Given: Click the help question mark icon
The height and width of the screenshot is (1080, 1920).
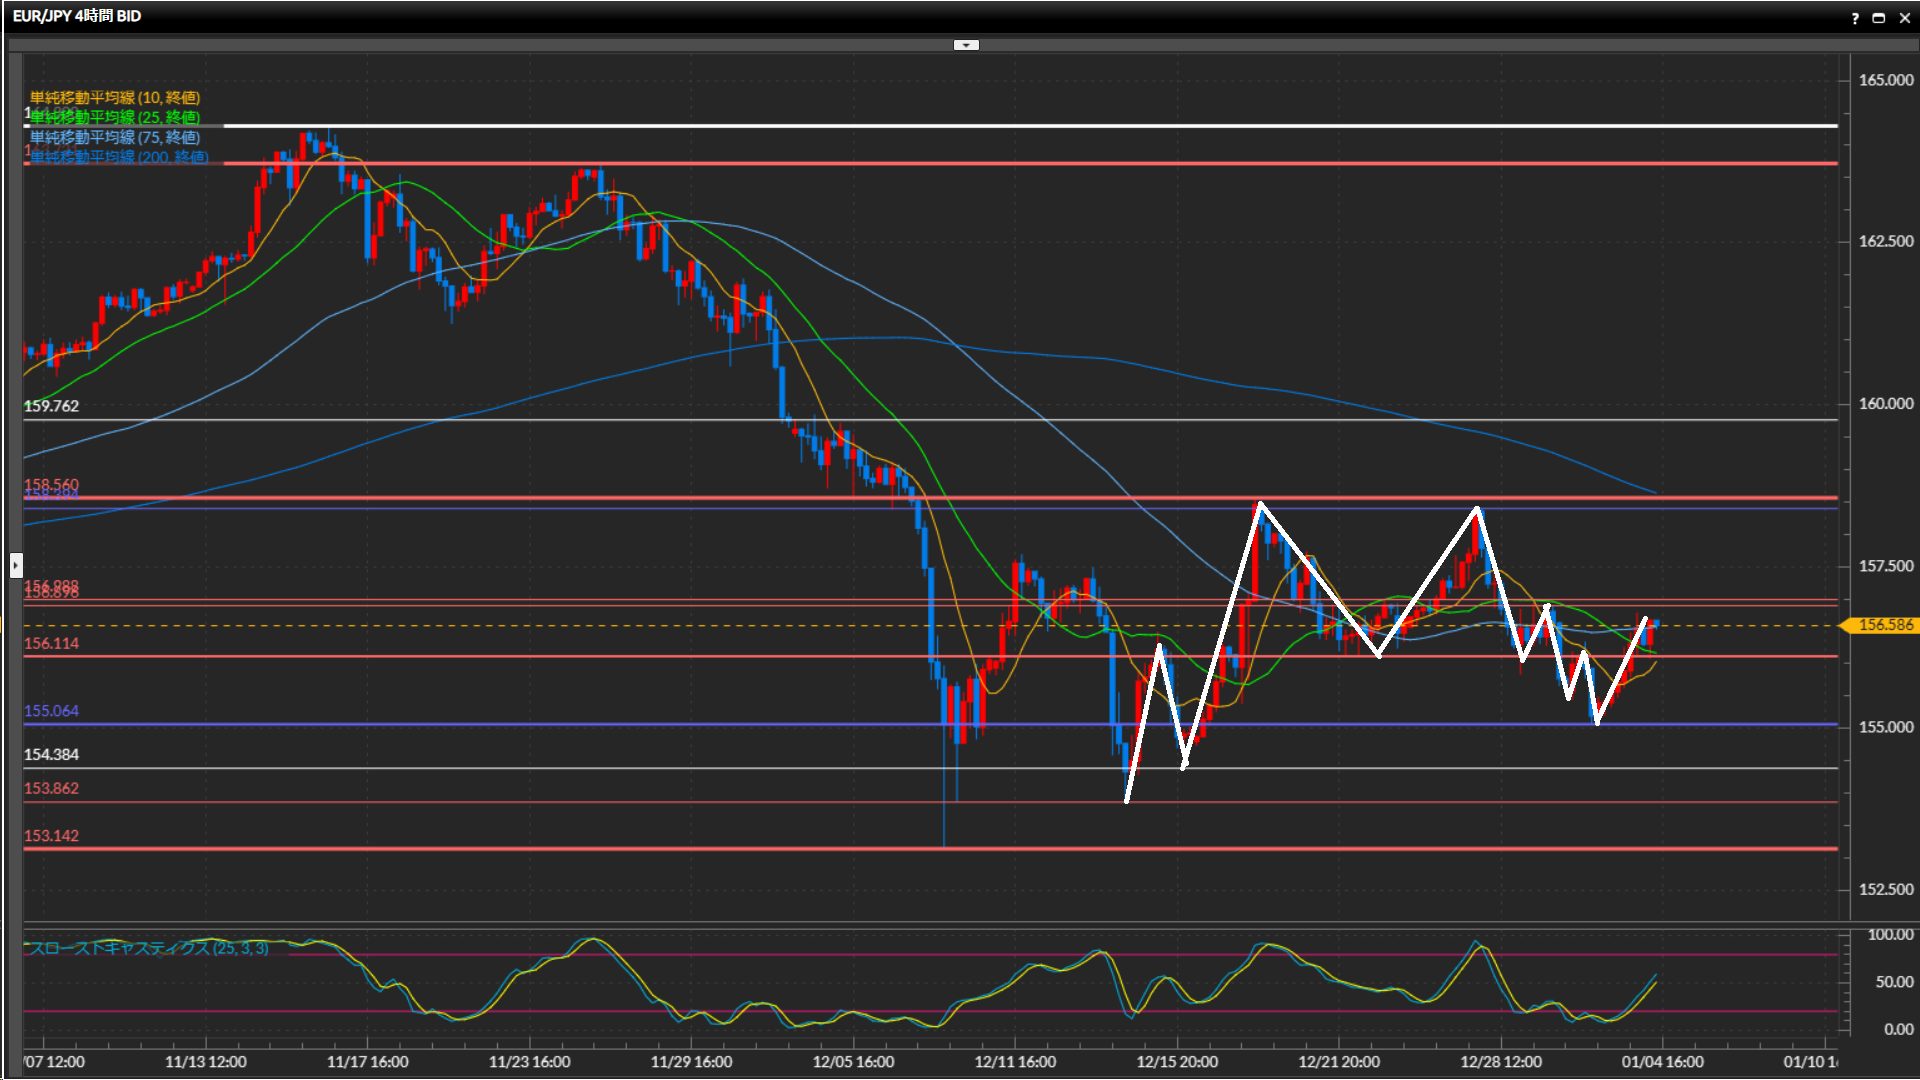Looking at the screenshot, I should (1855, 18).
